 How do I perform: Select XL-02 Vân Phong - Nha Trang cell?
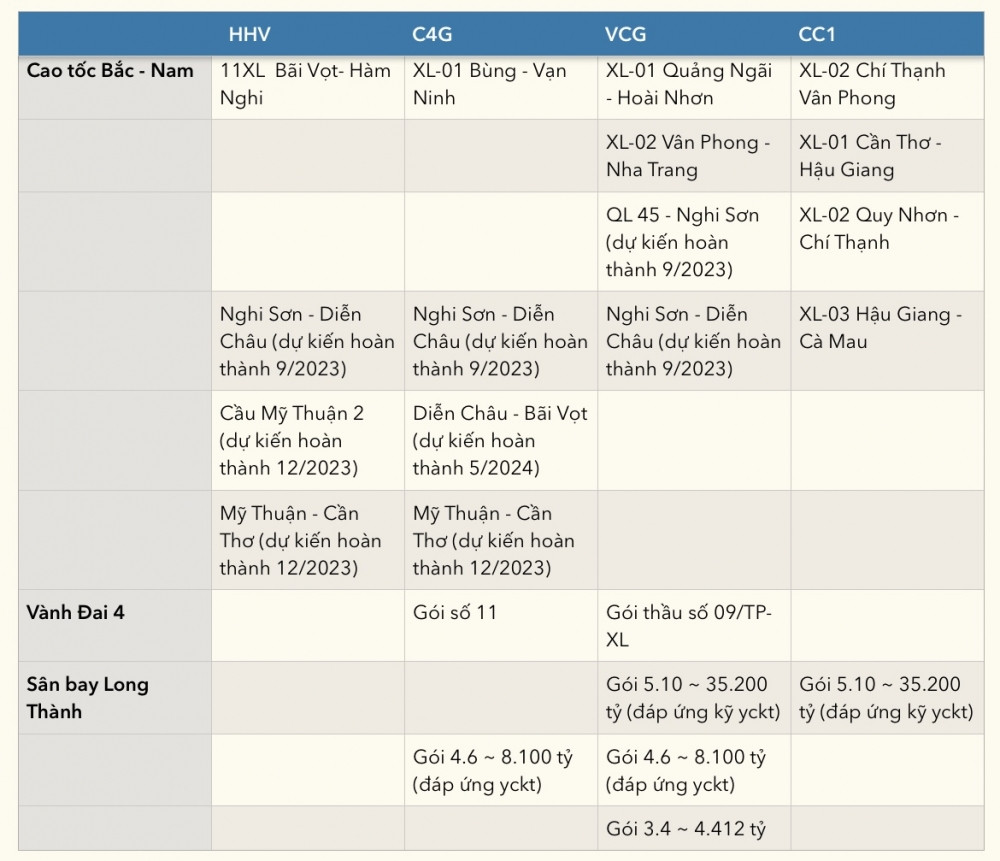point(688,156)
